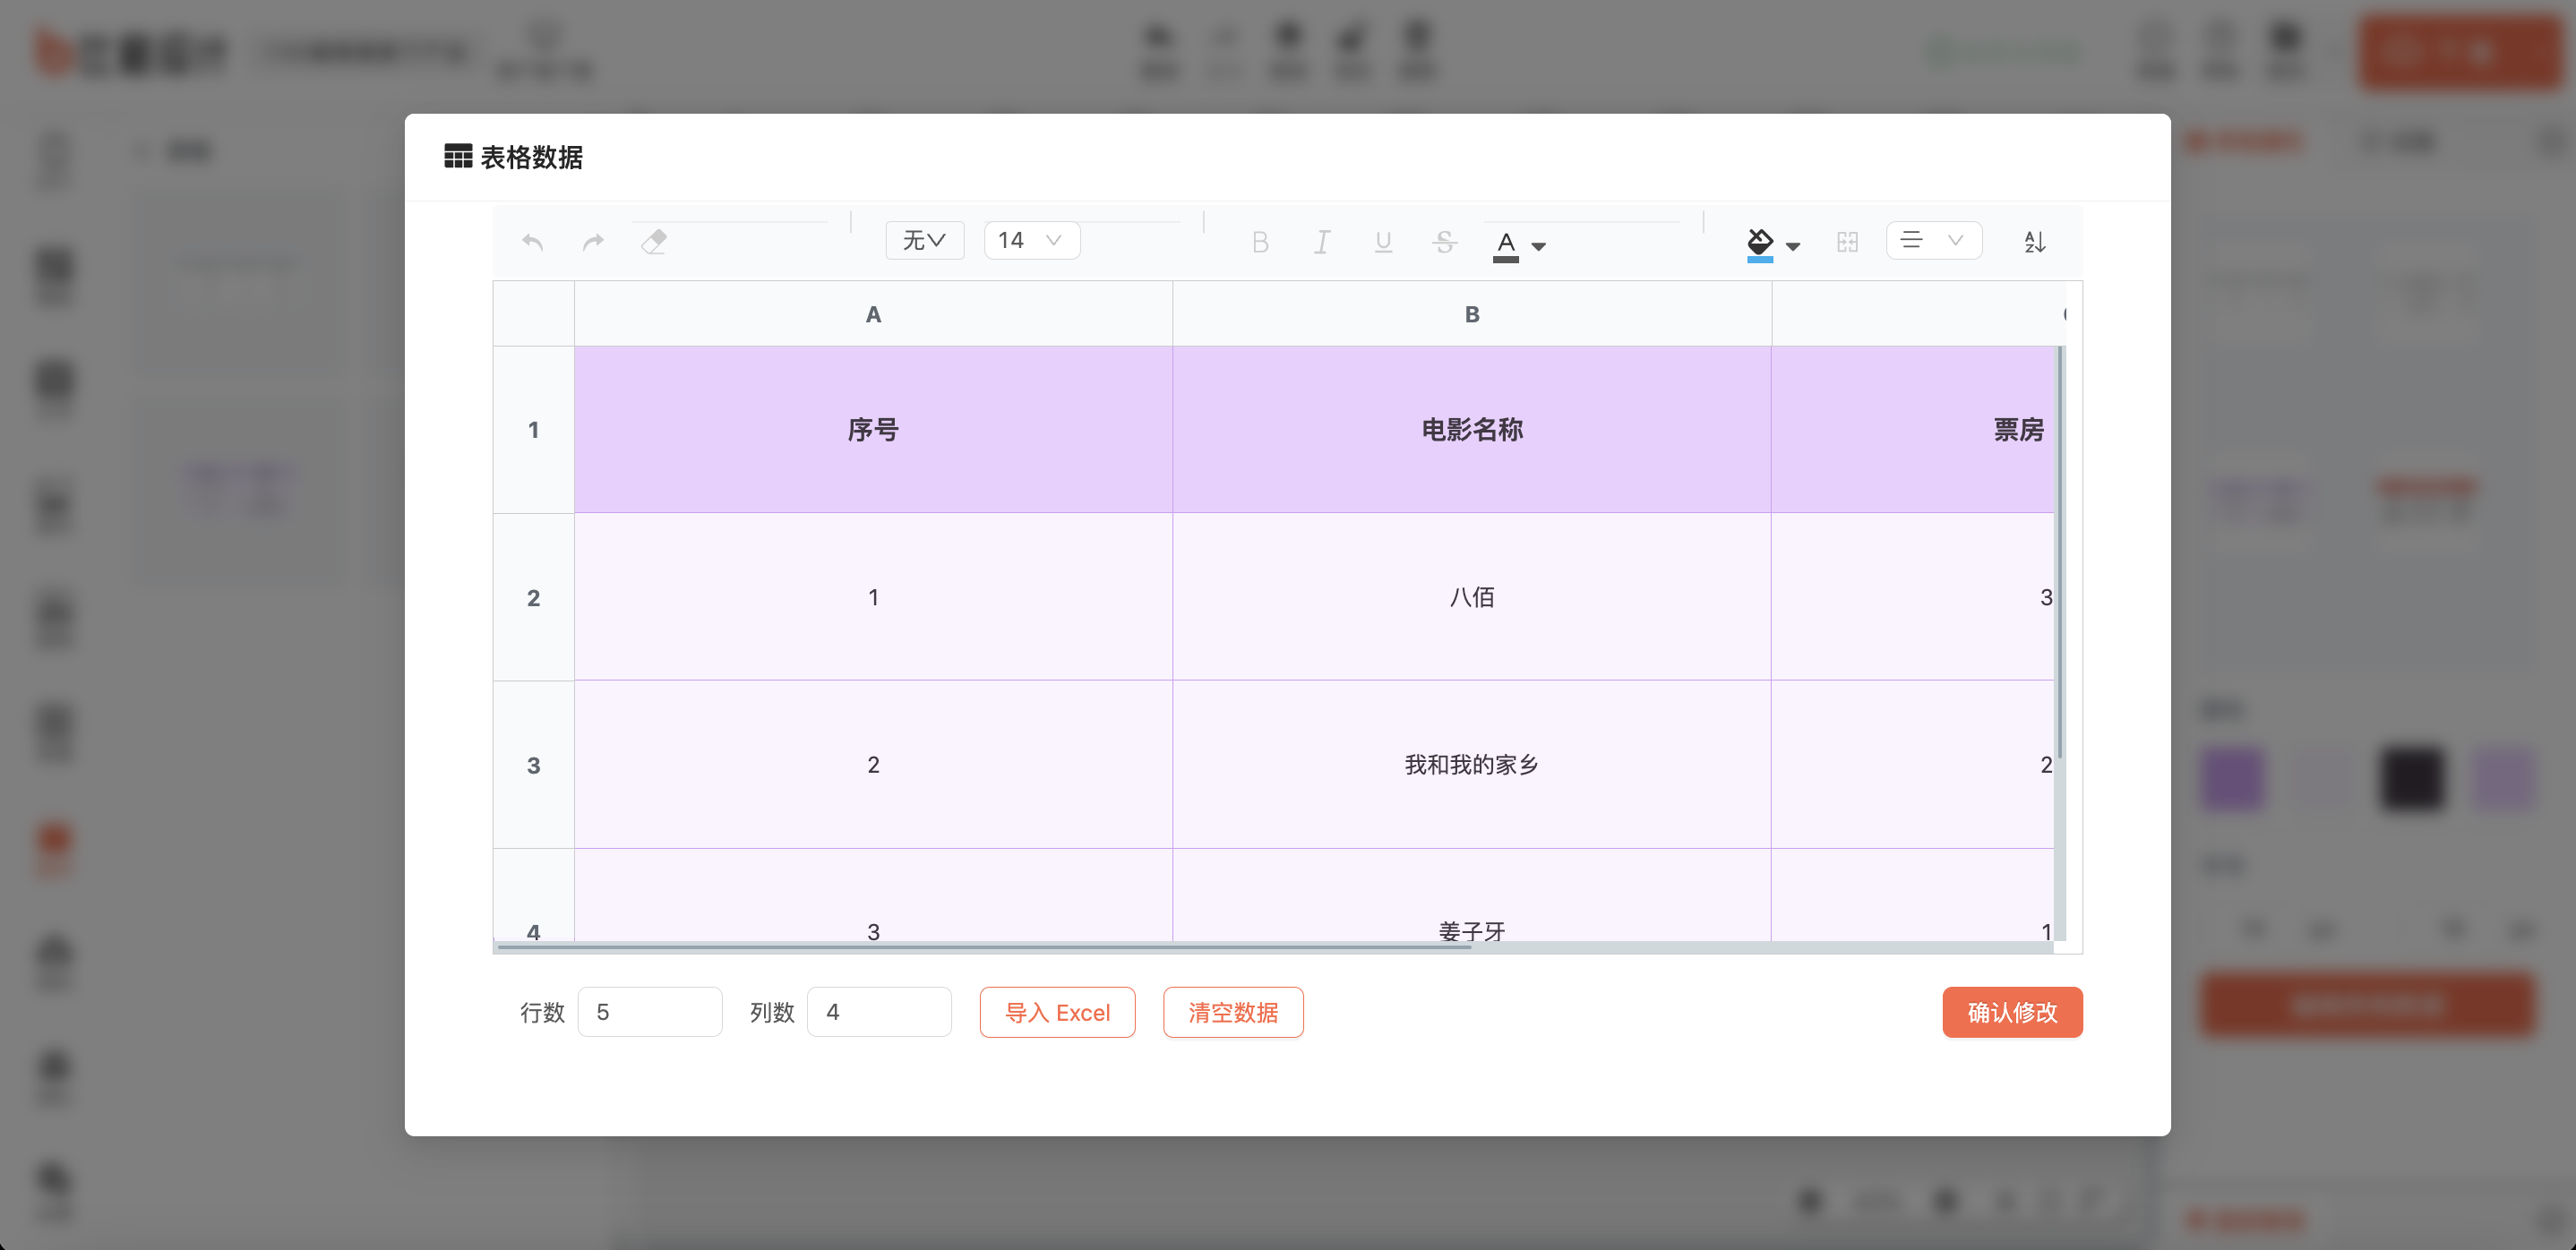2576x1250 pixels.
Task: Toggle bold formatting
Action: pos(1260,242)
